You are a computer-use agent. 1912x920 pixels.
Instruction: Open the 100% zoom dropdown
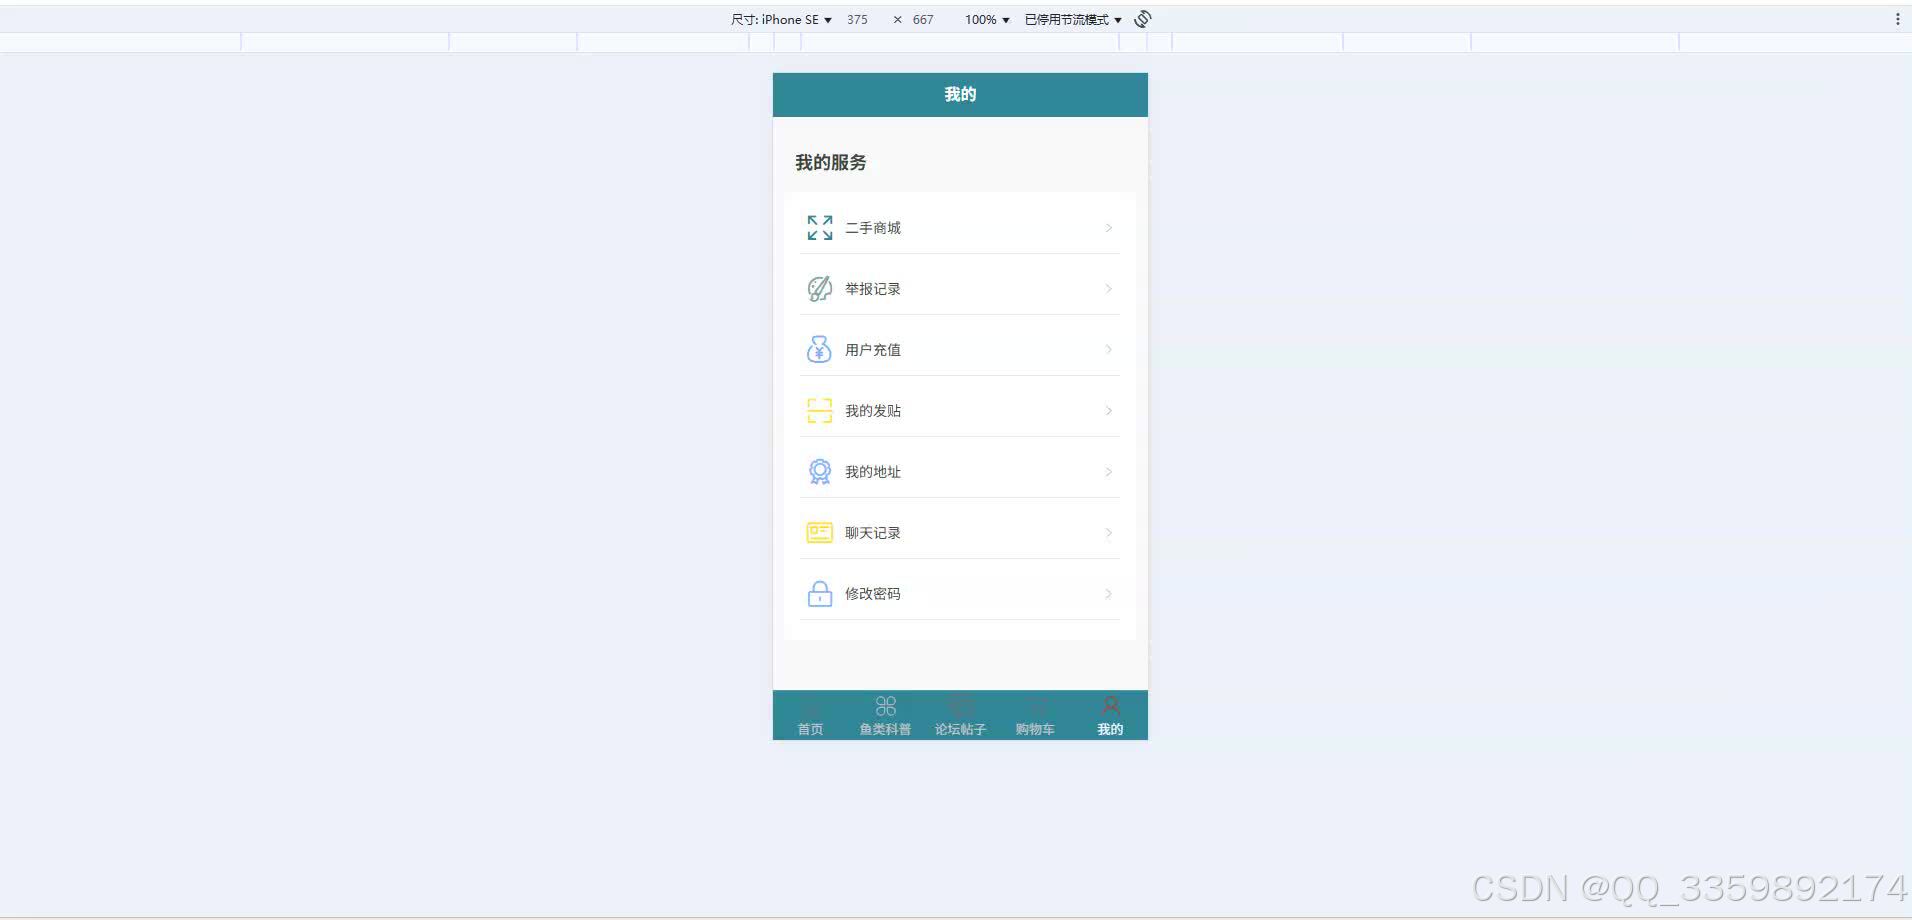(985, 19)
